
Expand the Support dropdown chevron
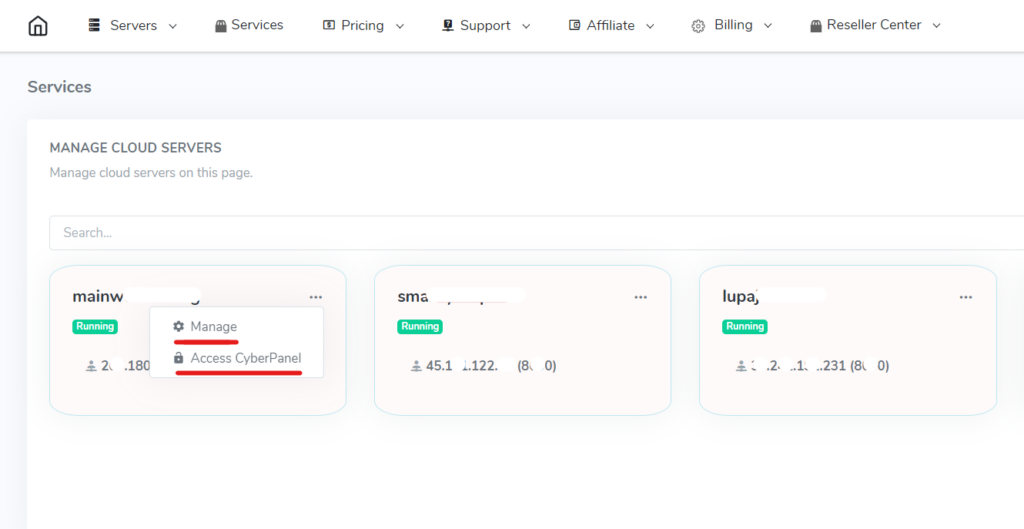(x=526, y=26)
